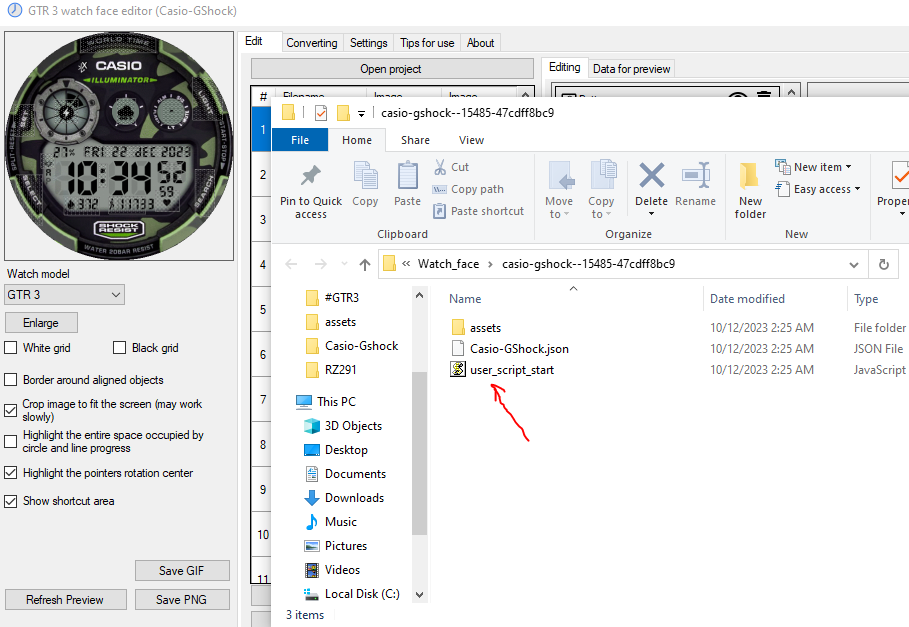Enable Highlight entire space by circle progress
This screenshot has height=627, width=909.
10,442
